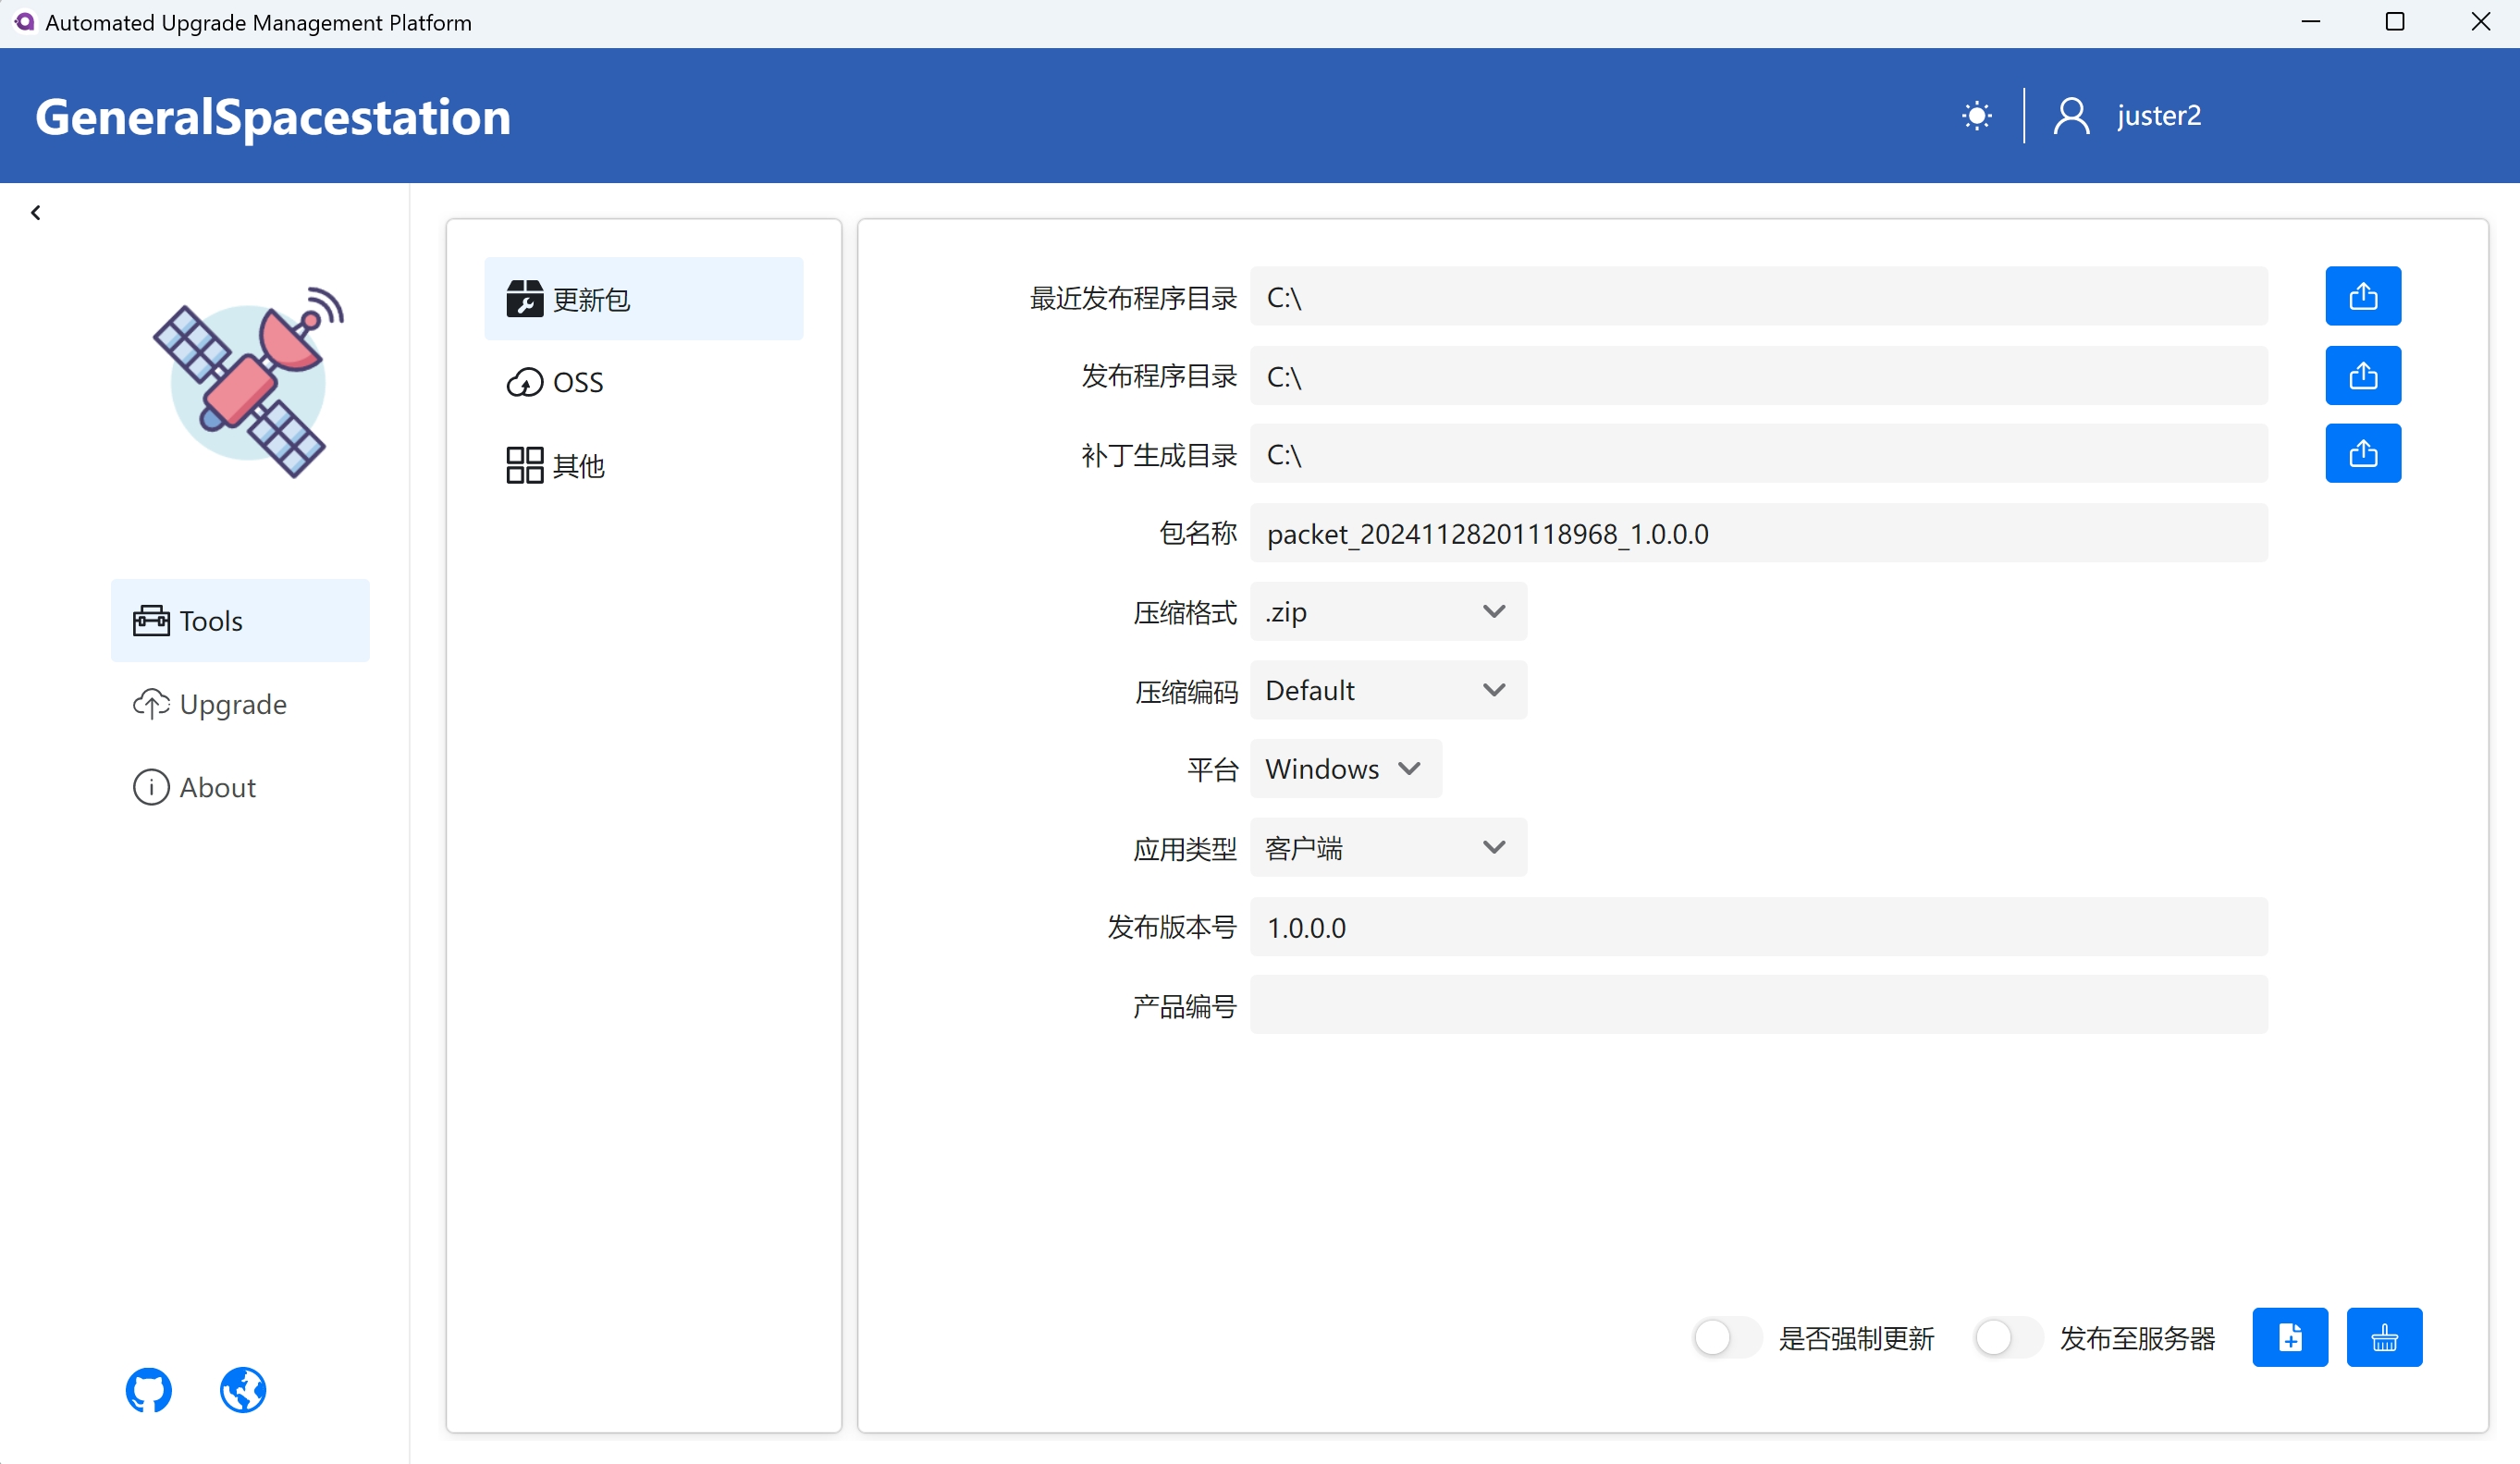Open the 压缩编码 Default dropdown
Viewport: 2520px width, 1464px height.
click(x=1389, y=690)
